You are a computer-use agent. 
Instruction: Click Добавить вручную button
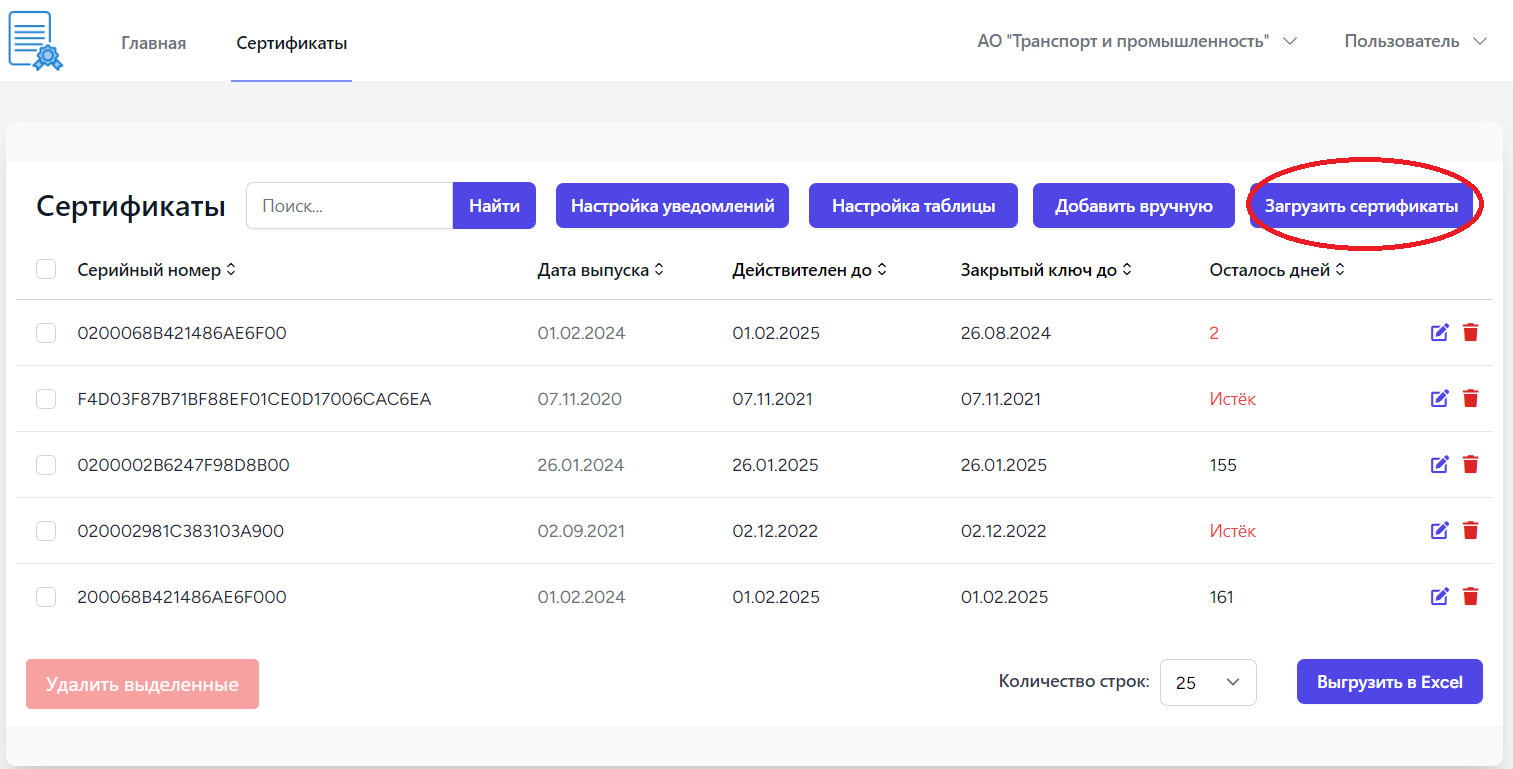point(1134,206)
